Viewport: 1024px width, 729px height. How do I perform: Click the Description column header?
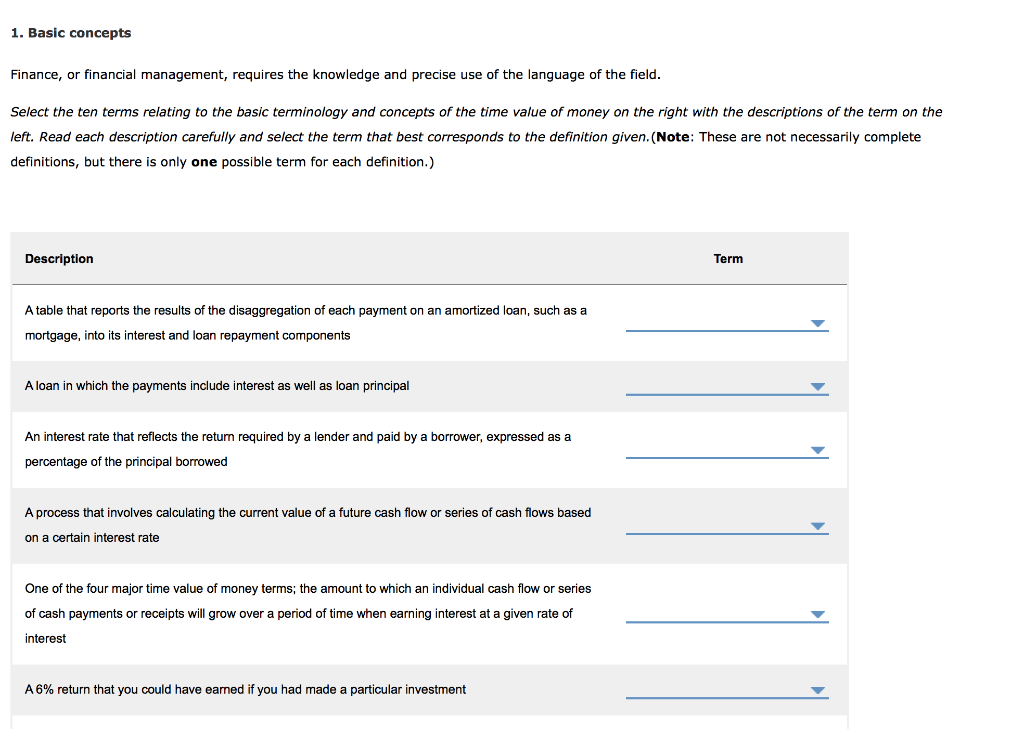pyautogui.click(x=59, y=258)
